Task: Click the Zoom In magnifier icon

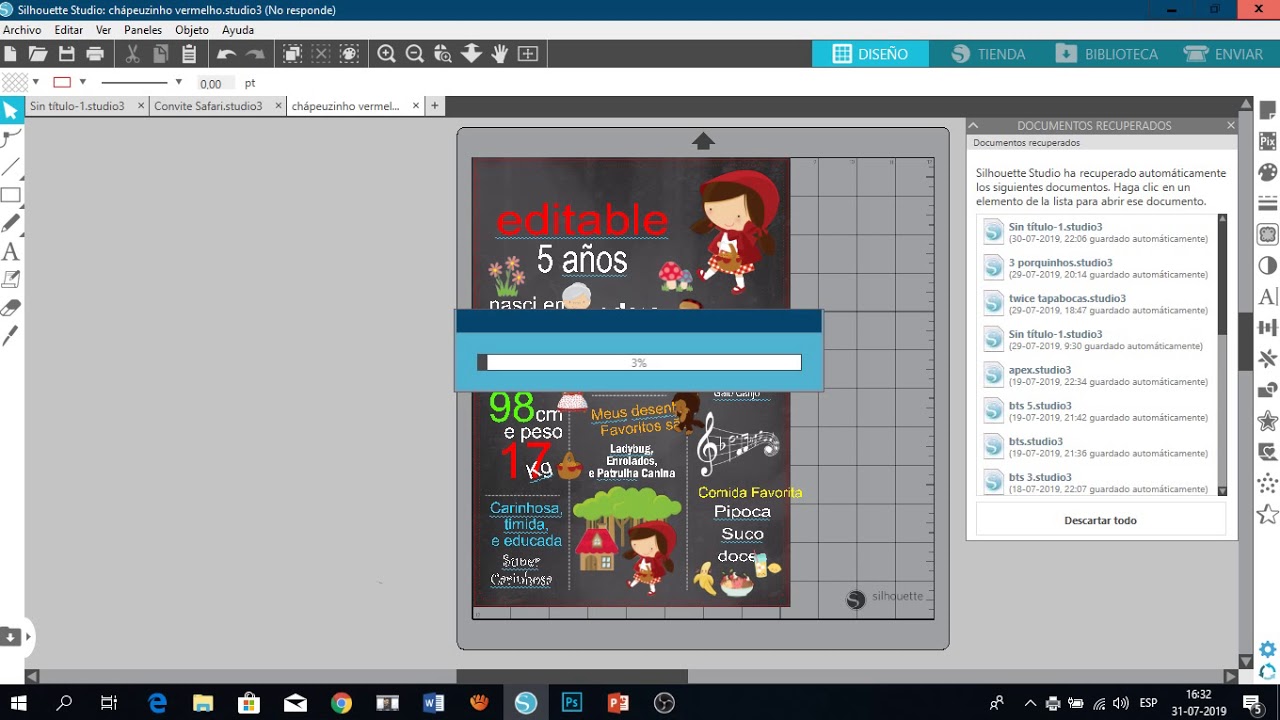Action: pyautogui.click(x=386, y=54)
